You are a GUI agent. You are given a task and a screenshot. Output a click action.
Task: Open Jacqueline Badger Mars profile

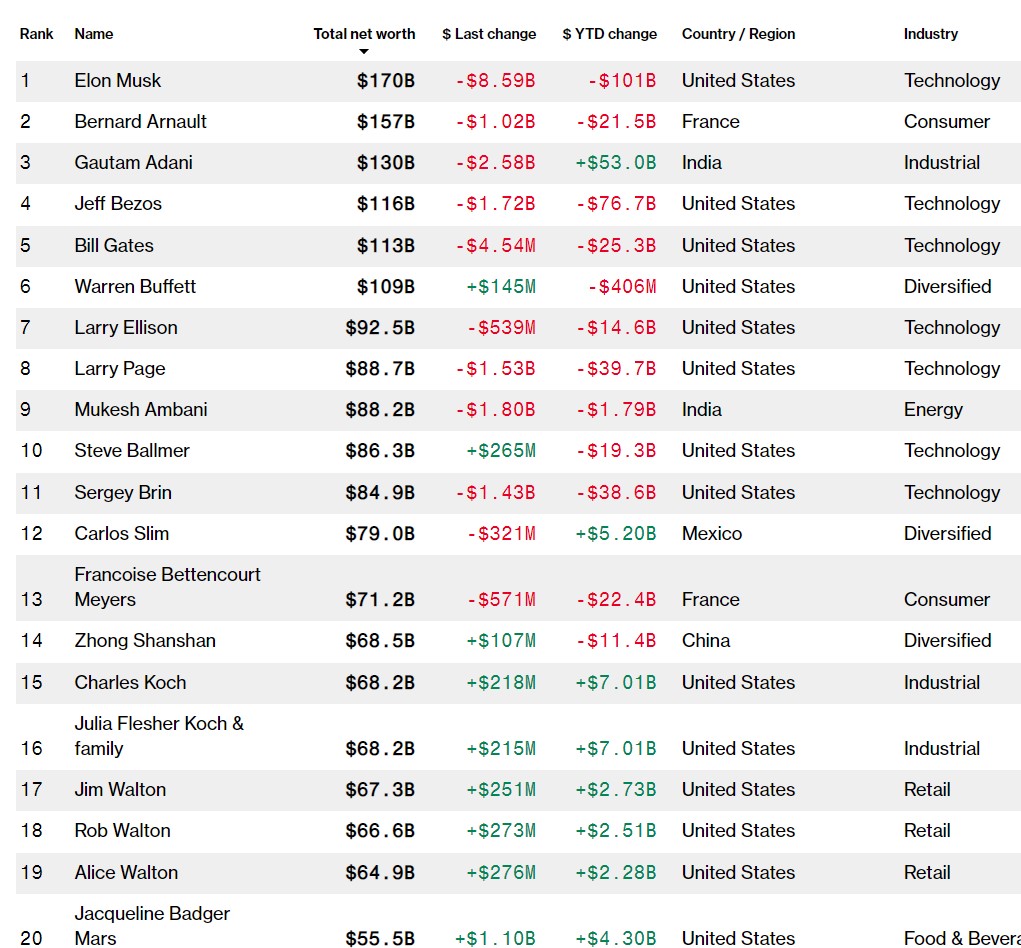pos(152,926)
